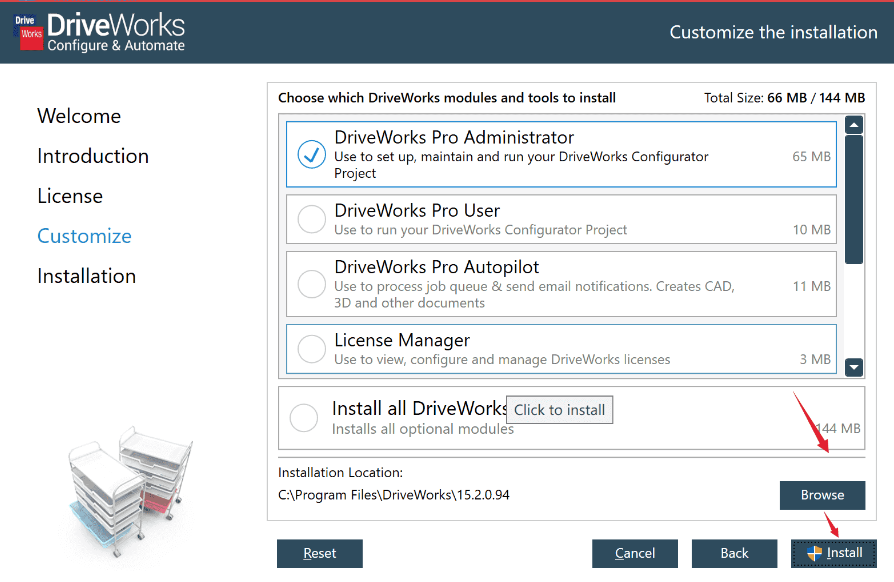Reset the module selections
This screenshot has width=894, height=582.
(x=319, y=553)
